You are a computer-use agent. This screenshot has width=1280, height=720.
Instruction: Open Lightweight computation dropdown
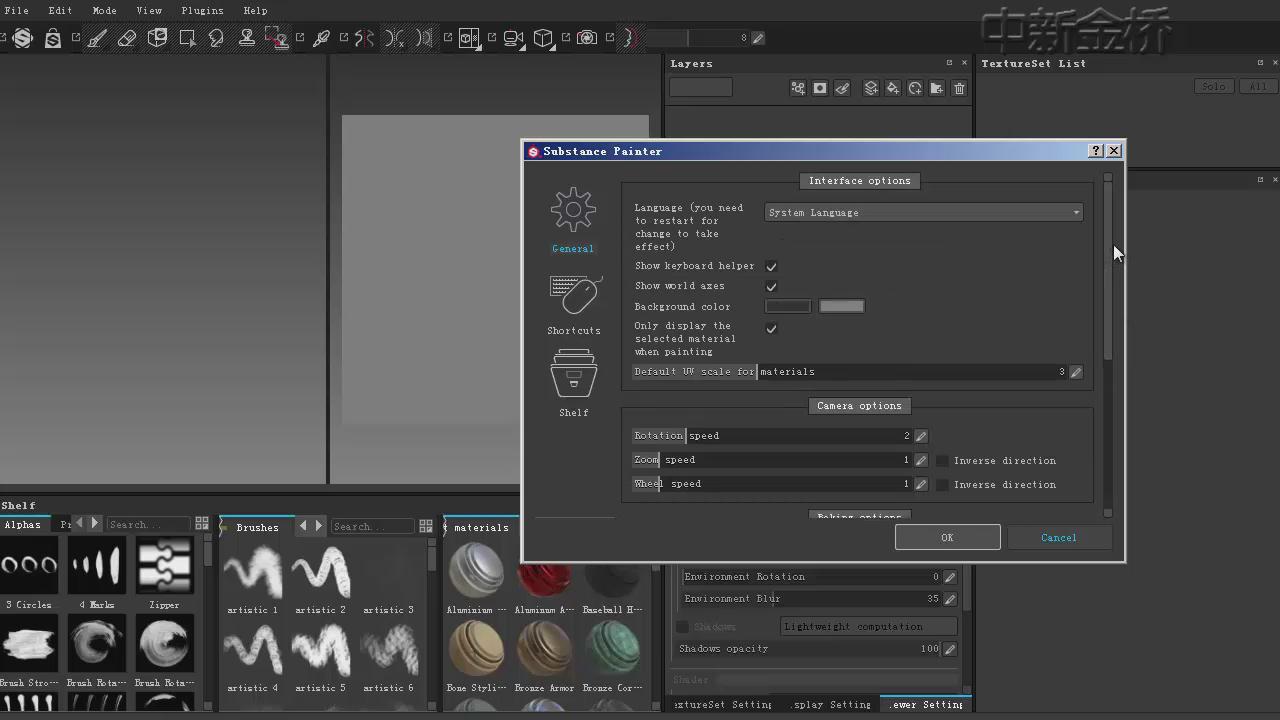[869, 626]
